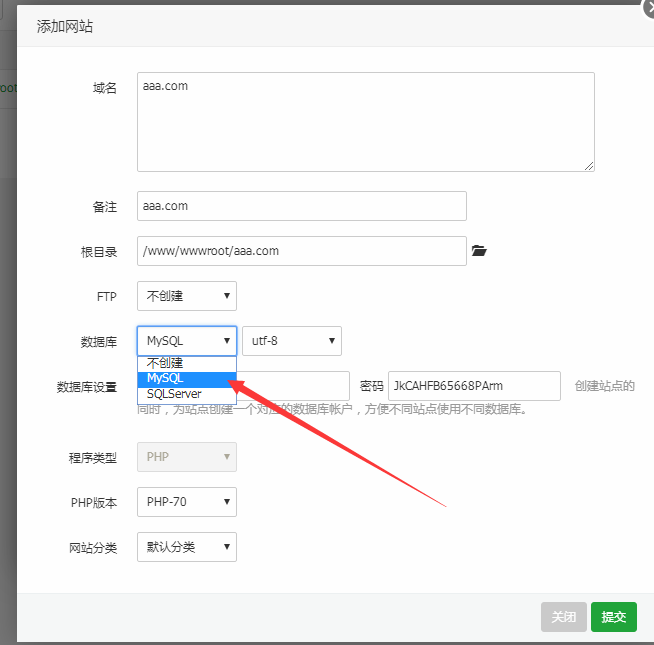Click the 密码 label
The width and height of the screenshot is (654, 645).
point(372,386)
